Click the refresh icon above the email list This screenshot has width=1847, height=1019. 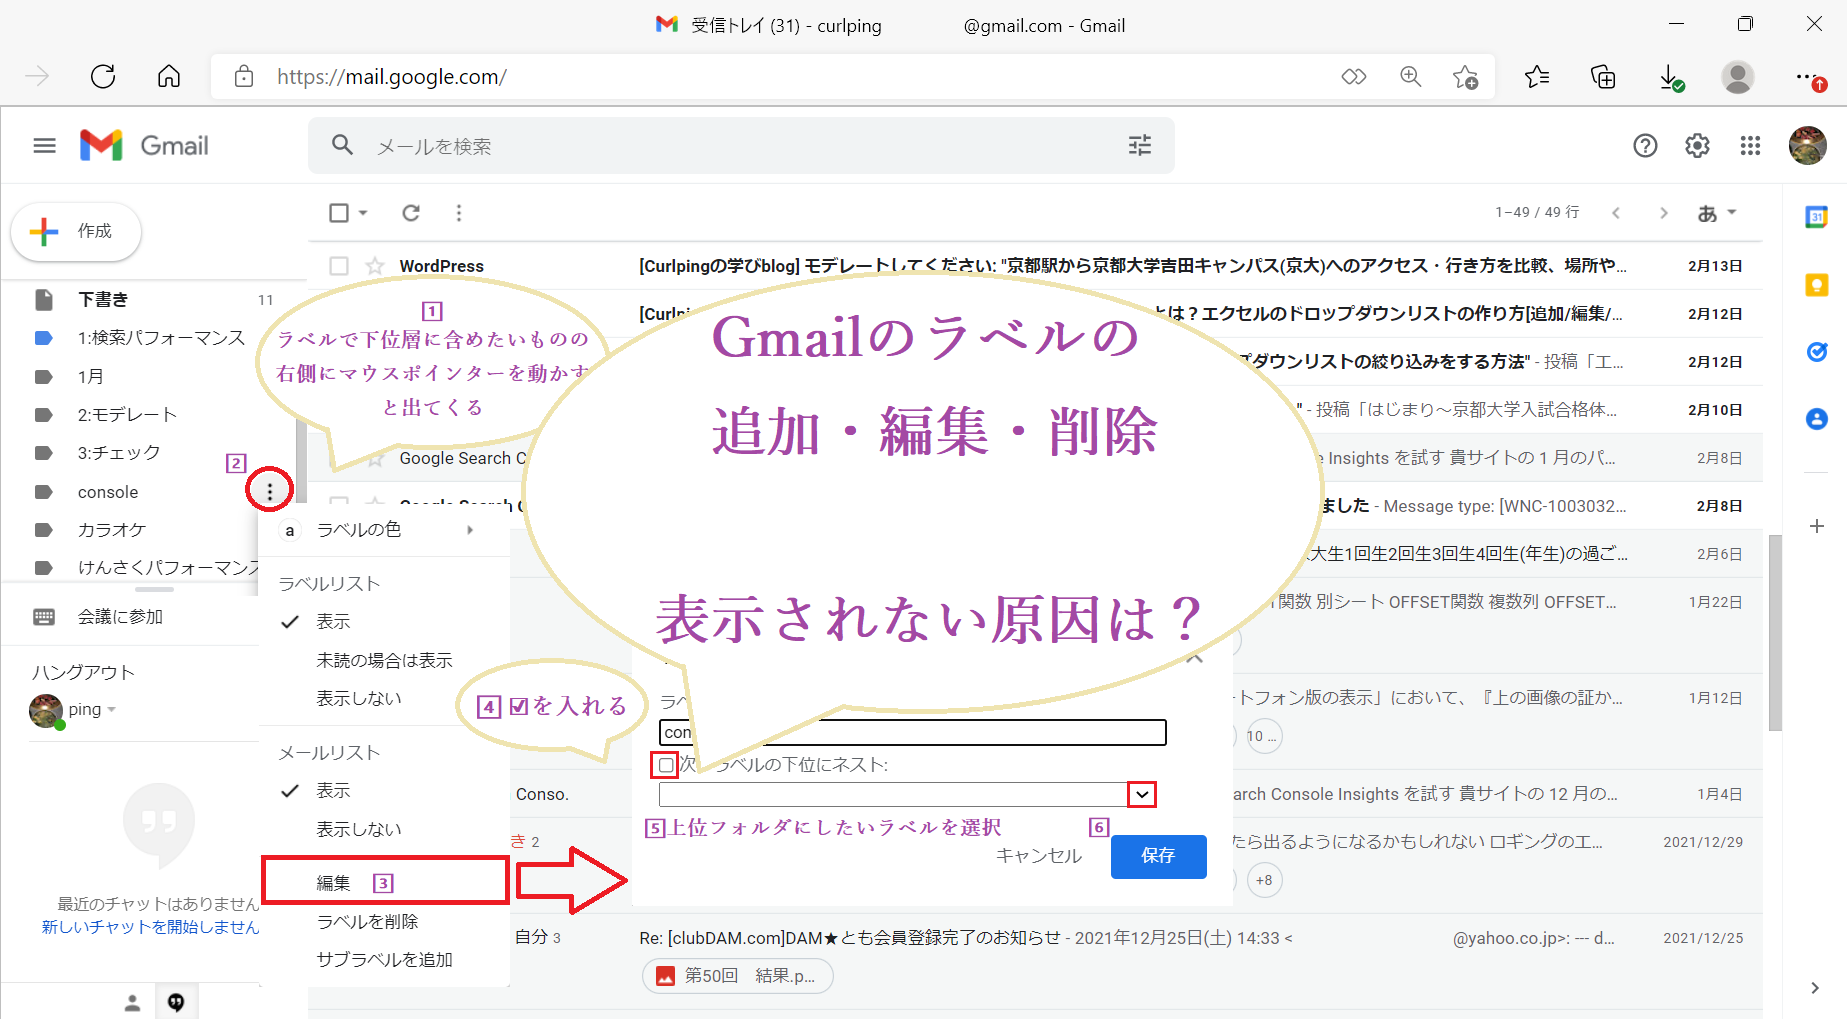click(x=411, y=212)
